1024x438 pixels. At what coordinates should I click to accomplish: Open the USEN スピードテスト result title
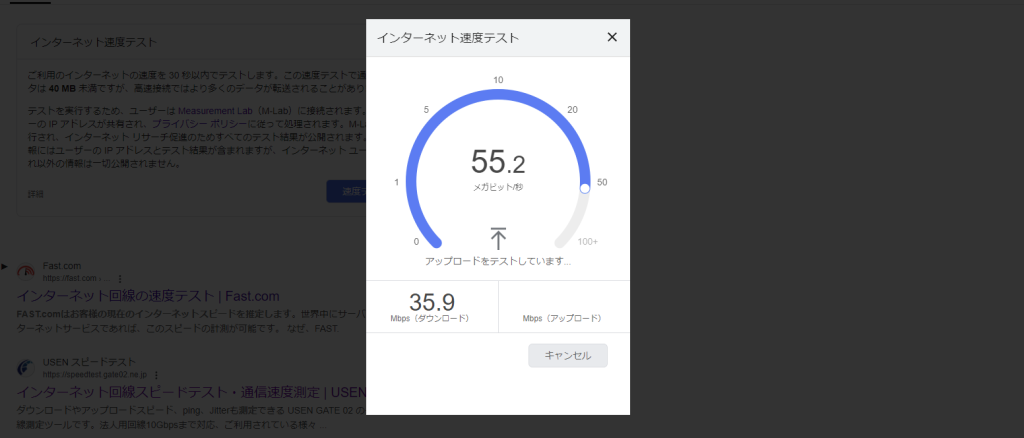tap(191, 392)
